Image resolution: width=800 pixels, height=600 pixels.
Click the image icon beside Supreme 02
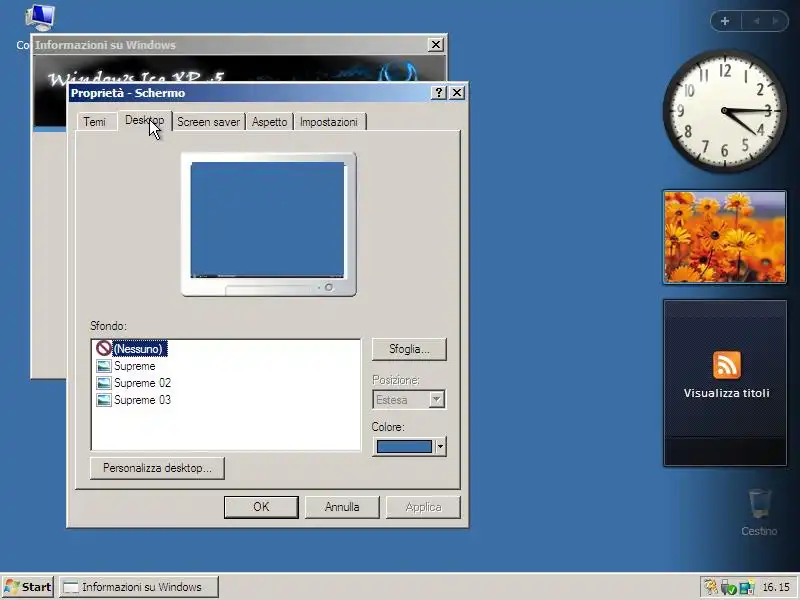(x=104, y=383)
